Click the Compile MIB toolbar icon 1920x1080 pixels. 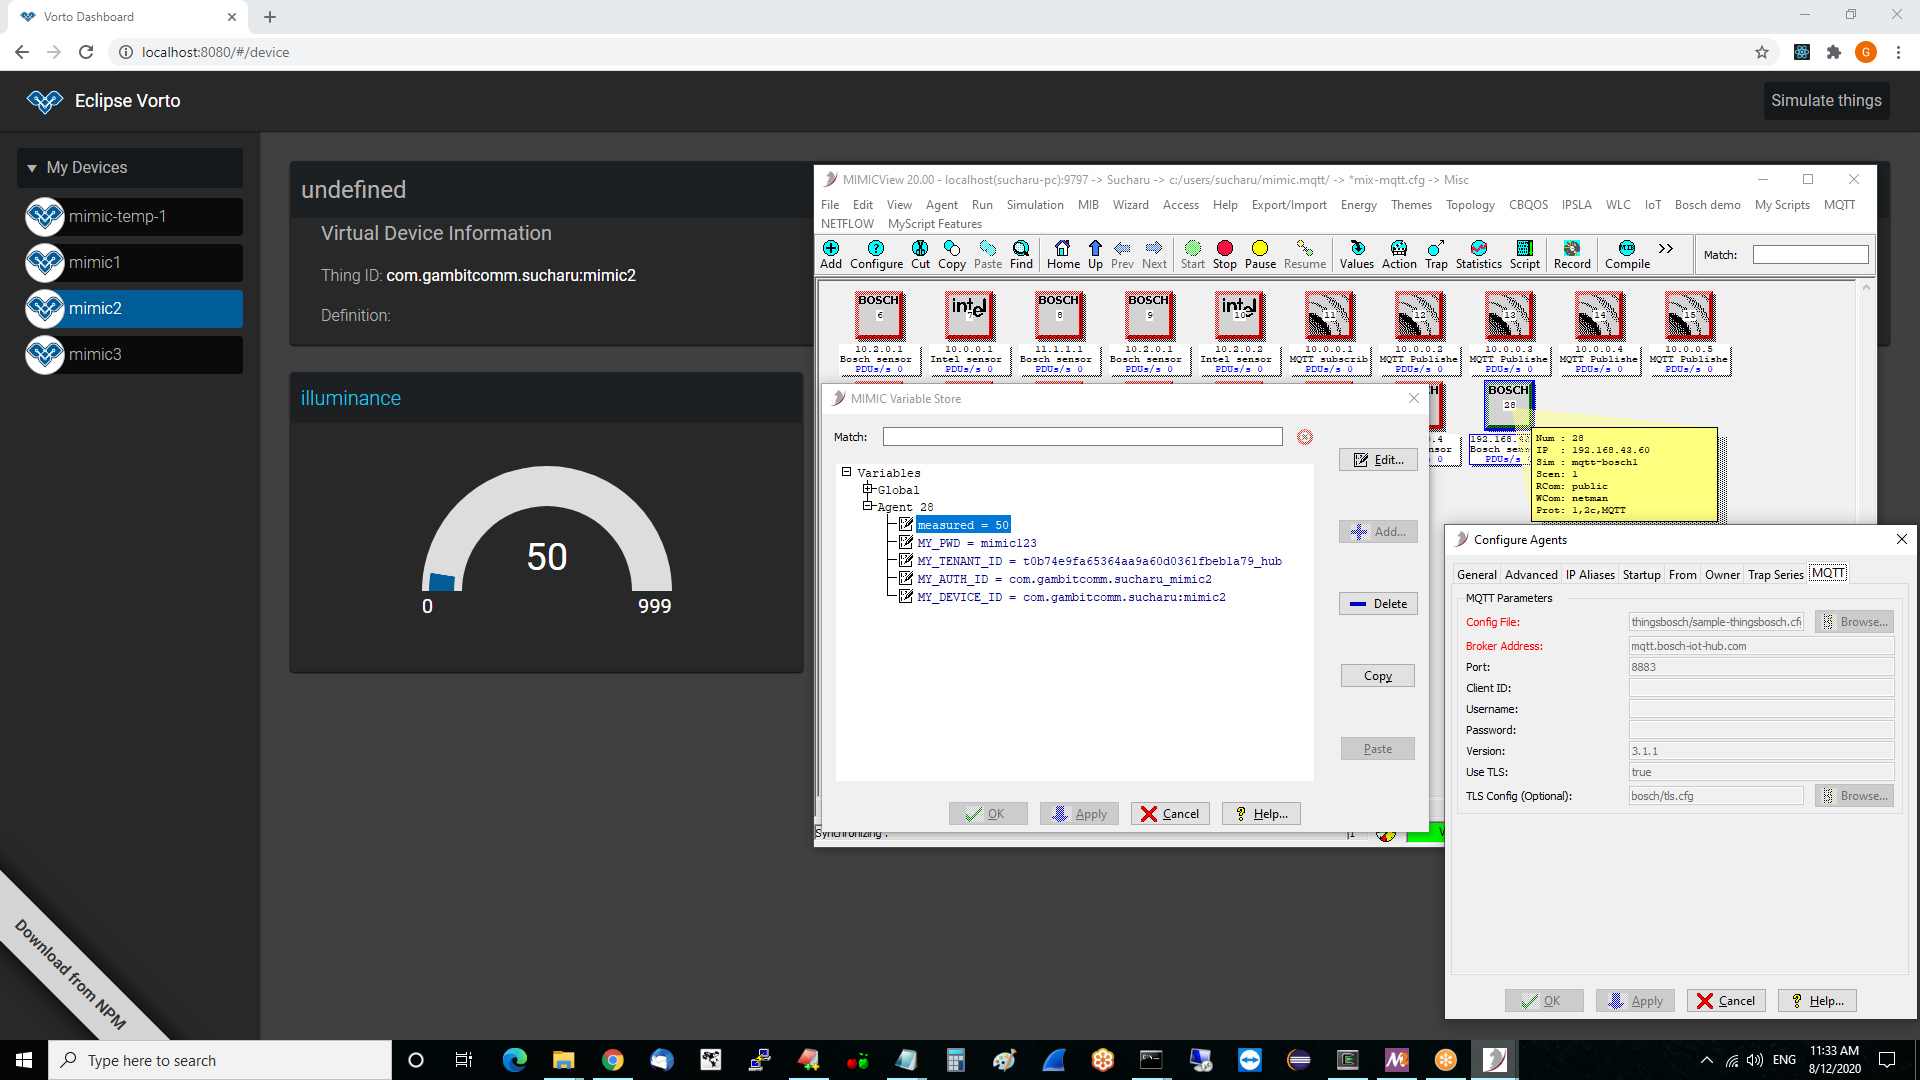pos(1627,255)
